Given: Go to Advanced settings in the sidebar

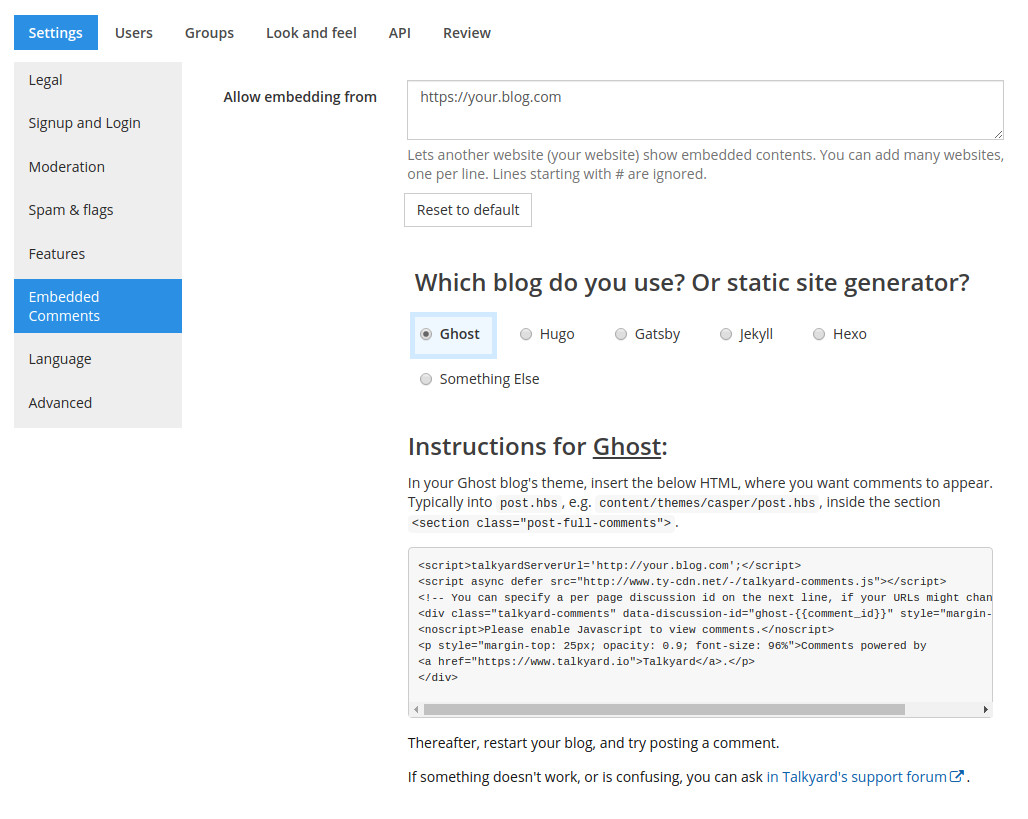Looking at the screenshot, I should (x=60, y=403).
